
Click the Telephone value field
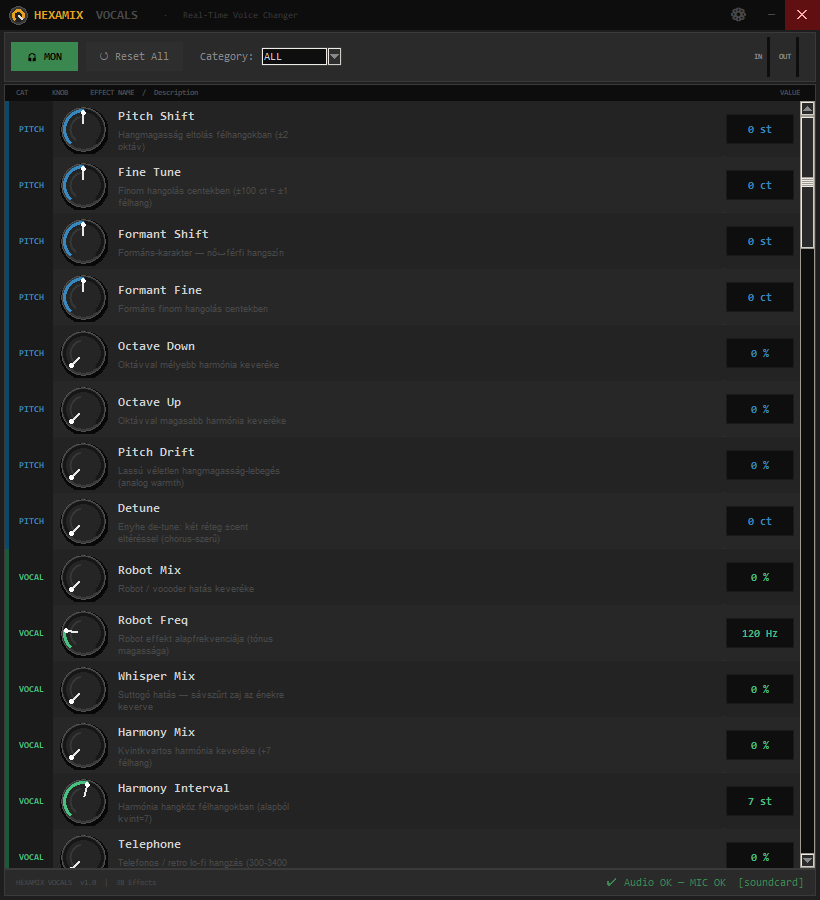point(760,855)
